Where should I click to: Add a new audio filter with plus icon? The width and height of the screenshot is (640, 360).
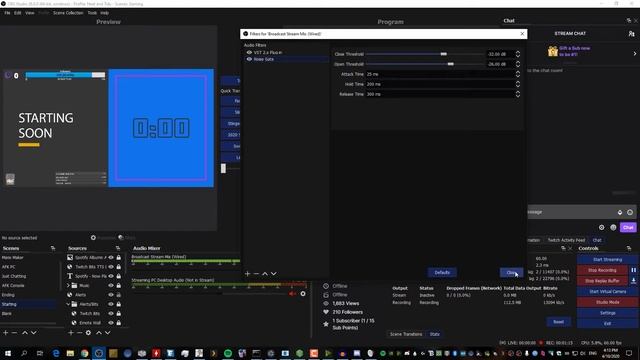tap(247, 273)
